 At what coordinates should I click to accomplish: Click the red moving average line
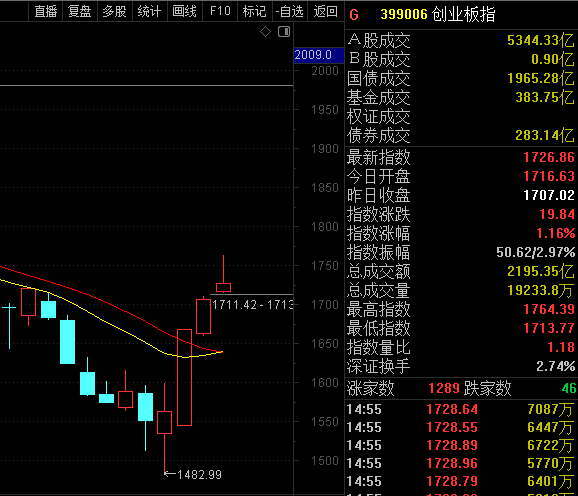[111, 303]
